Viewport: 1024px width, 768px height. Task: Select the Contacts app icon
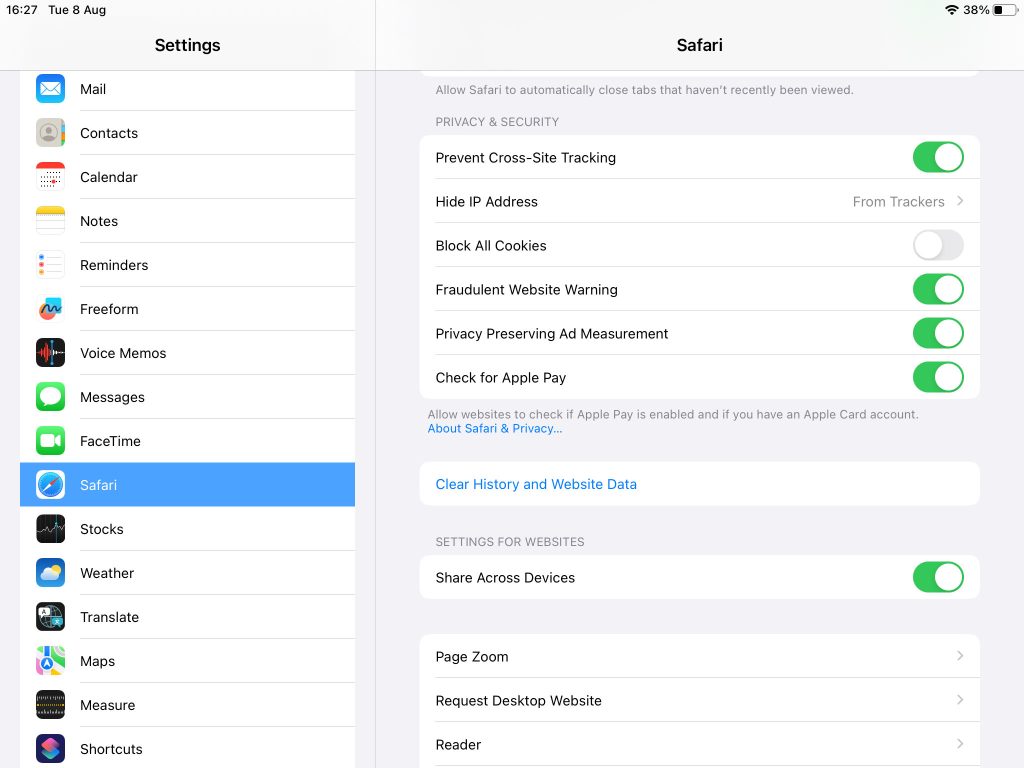(50, 133)
